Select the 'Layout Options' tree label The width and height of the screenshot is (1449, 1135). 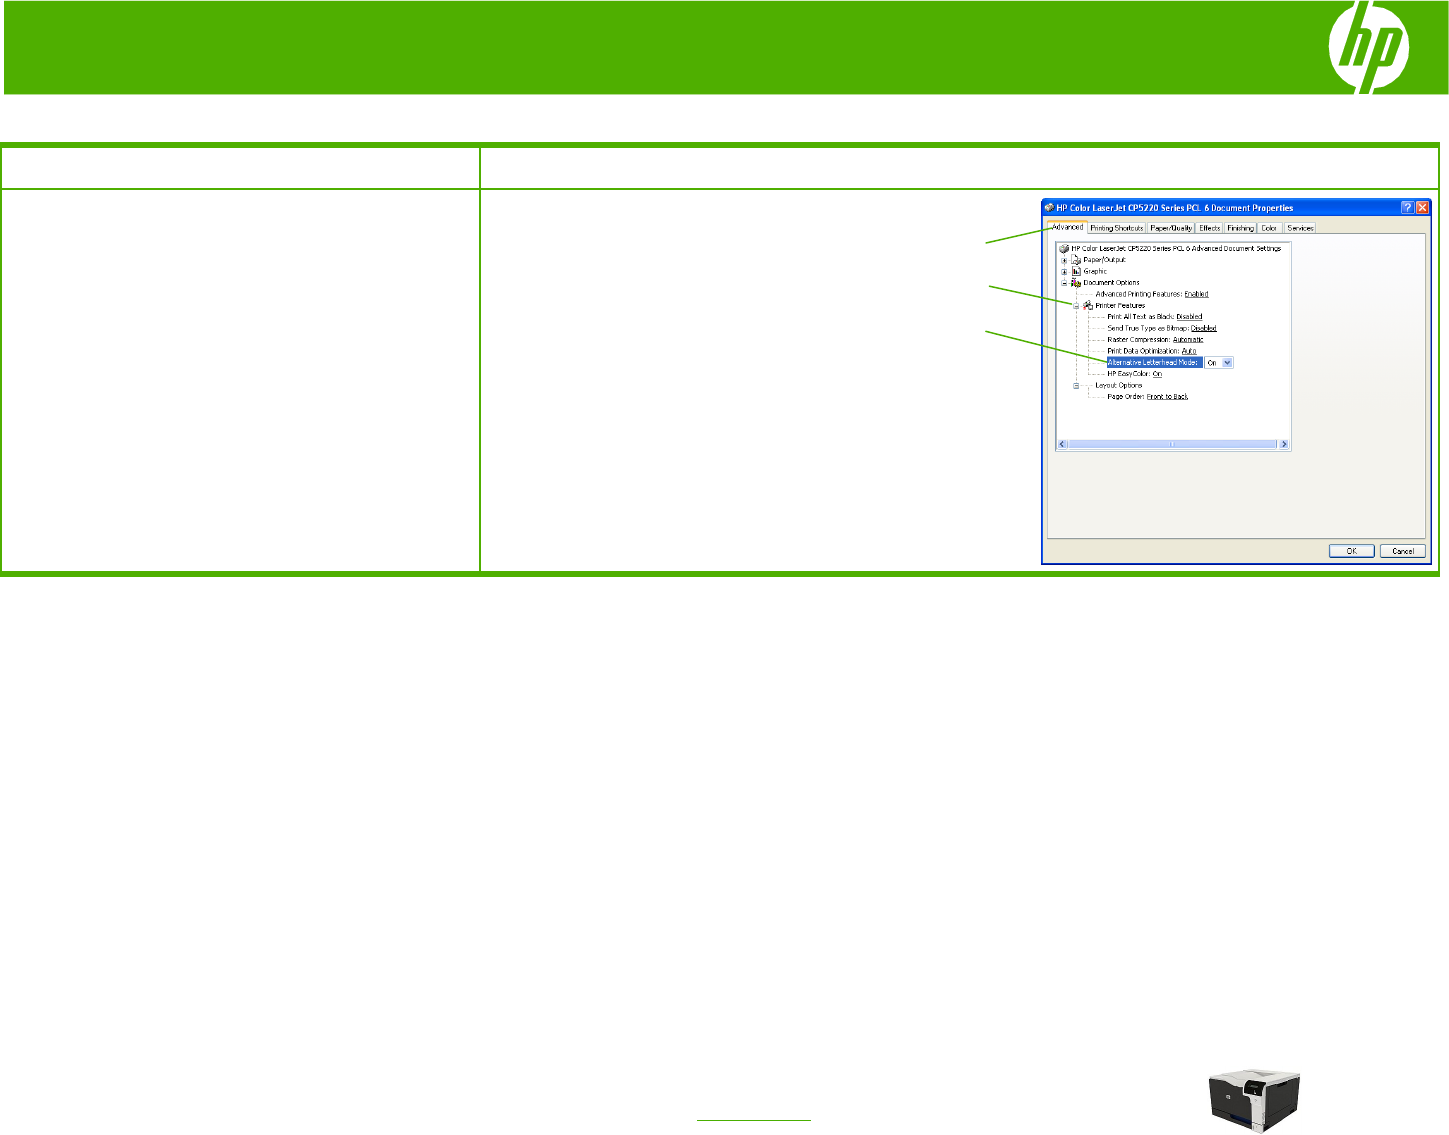tap(1118, 385)
